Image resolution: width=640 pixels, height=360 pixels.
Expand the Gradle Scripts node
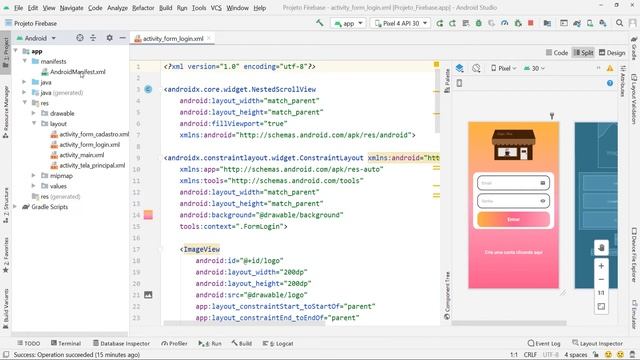tap(16, 207)
